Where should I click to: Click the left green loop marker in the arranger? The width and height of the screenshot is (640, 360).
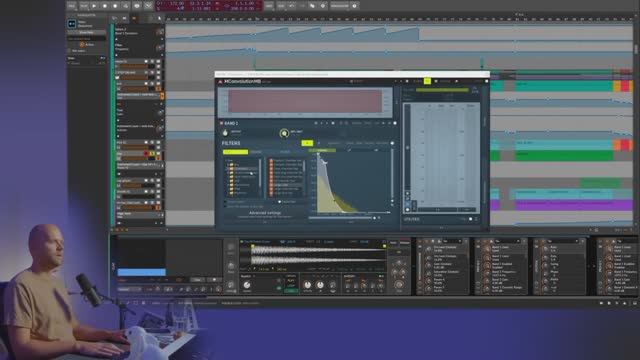pos(254,64)
